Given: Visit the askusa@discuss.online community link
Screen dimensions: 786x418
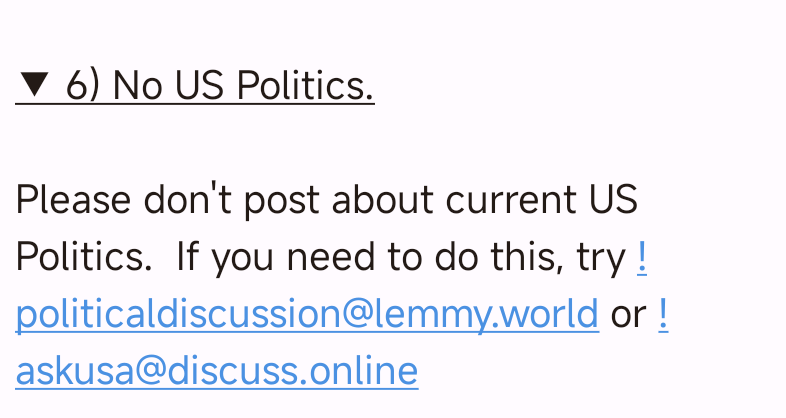Looking at the screenshot, I should click(216, 371).
